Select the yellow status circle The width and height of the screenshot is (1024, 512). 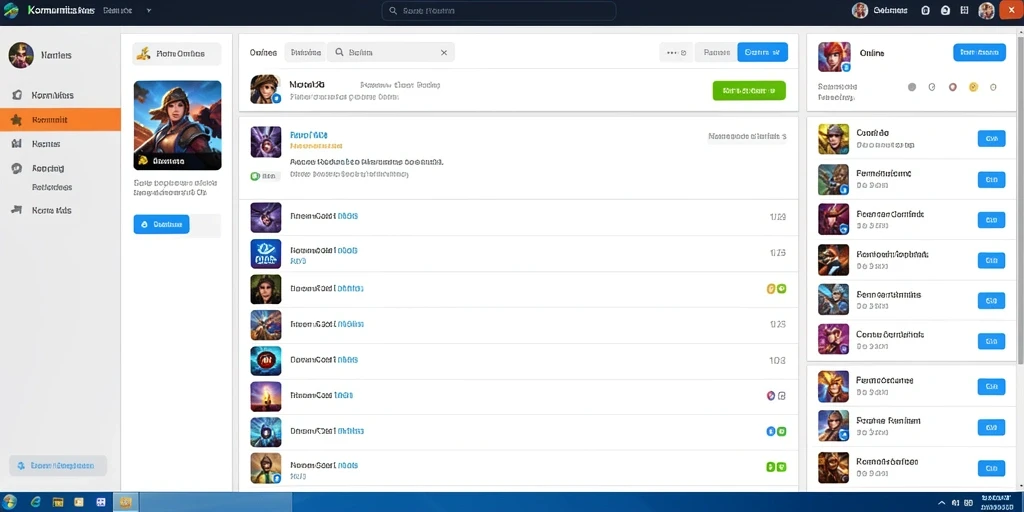(x=973, y=87)
